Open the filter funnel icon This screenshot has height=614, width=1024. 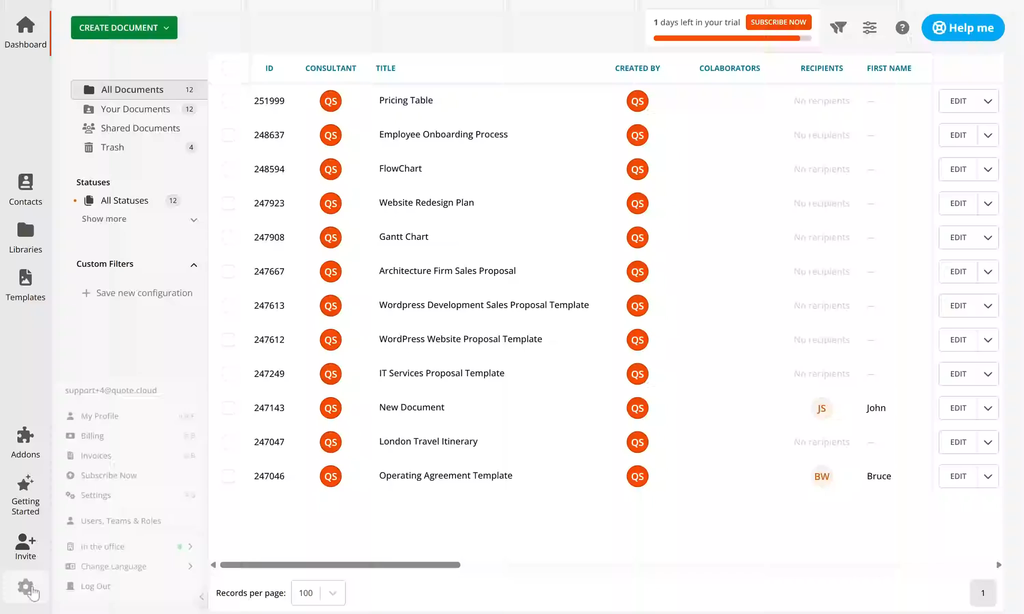tap(838, 28)
